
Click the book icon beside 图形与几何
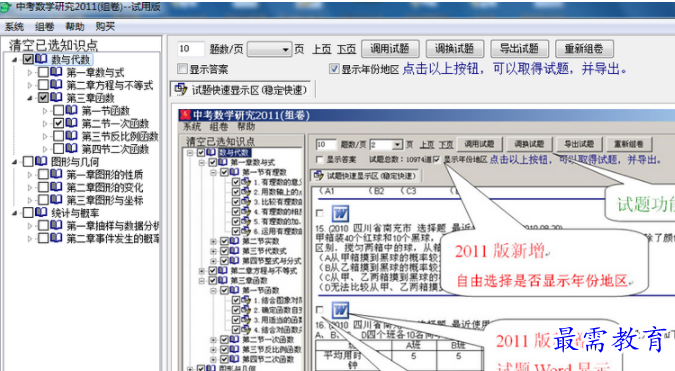pos(41,161)
